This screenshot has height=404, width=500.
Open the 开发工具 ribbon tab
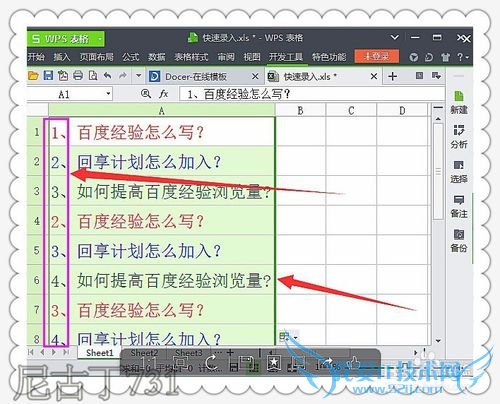286,57
